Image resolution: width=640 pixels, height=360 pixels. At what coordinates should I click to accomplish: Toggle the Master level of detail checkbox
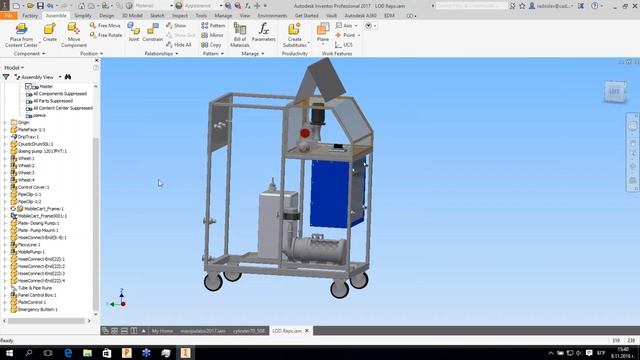[28, 86]
